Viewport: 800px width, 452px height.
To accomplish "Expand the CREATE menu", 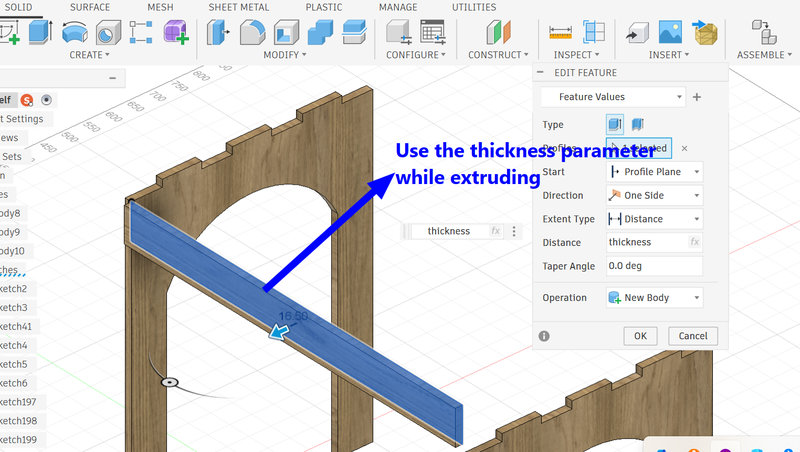I will pyautogui.click(x=89, y=55).
